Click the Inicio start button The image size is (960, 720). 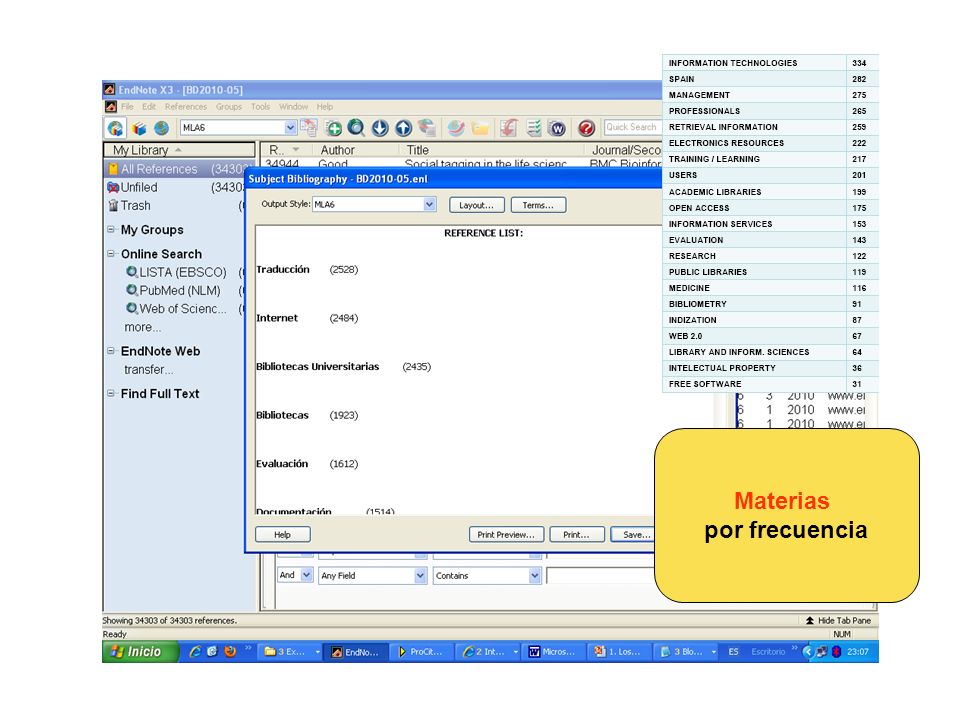point(140,651)
